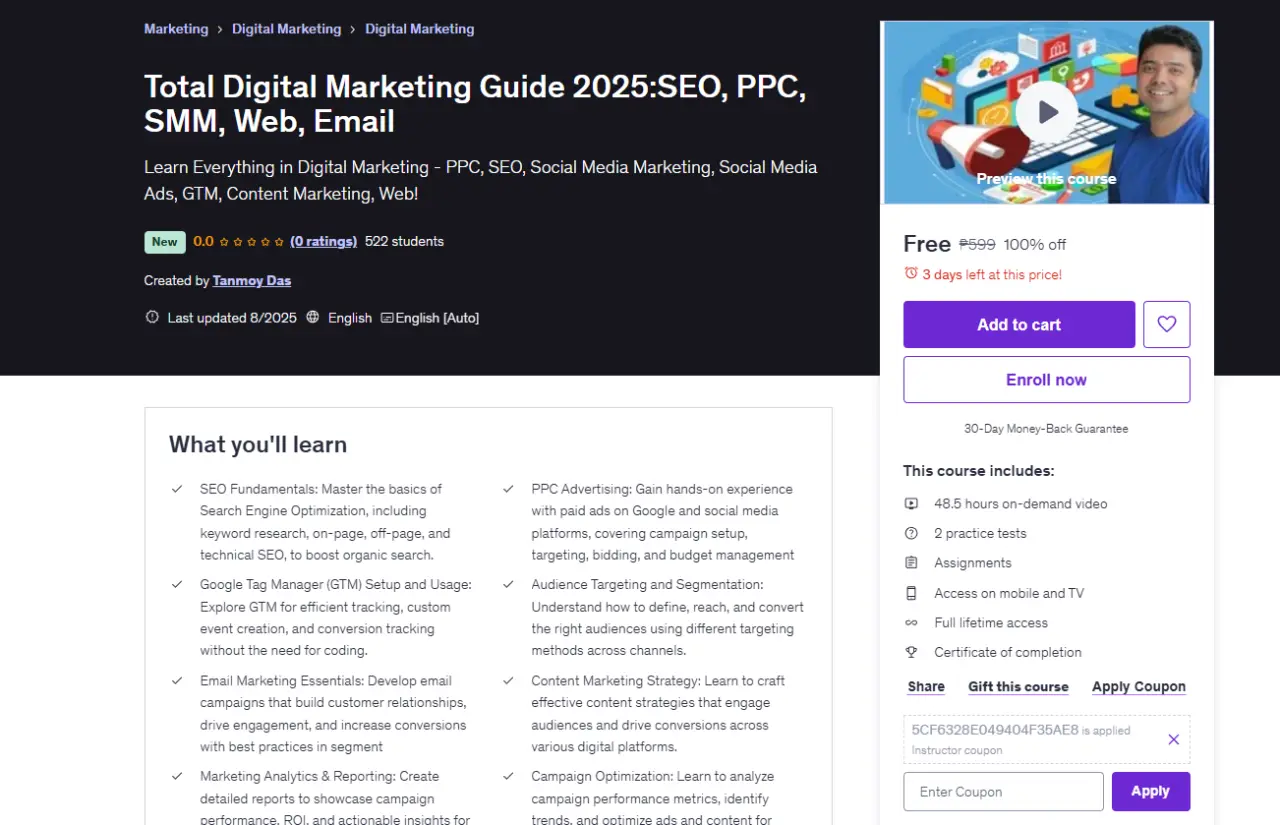Click Access on mobile and TV text
The height and width of the screenshot is (825, 1280).
pos(1009,593)
